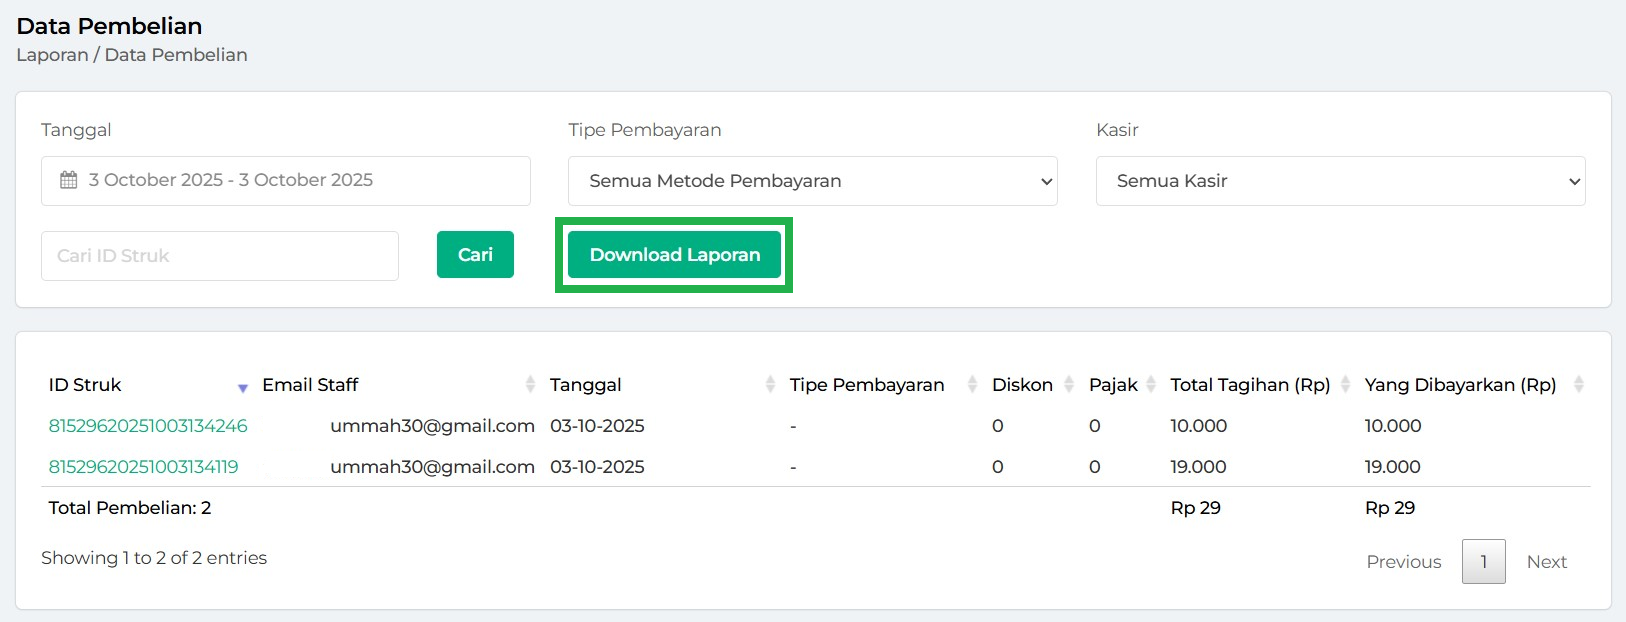Viewport: 1626px width, 622px height.
Task: Select page 1 in pagination
Action: pos(1483,562)
